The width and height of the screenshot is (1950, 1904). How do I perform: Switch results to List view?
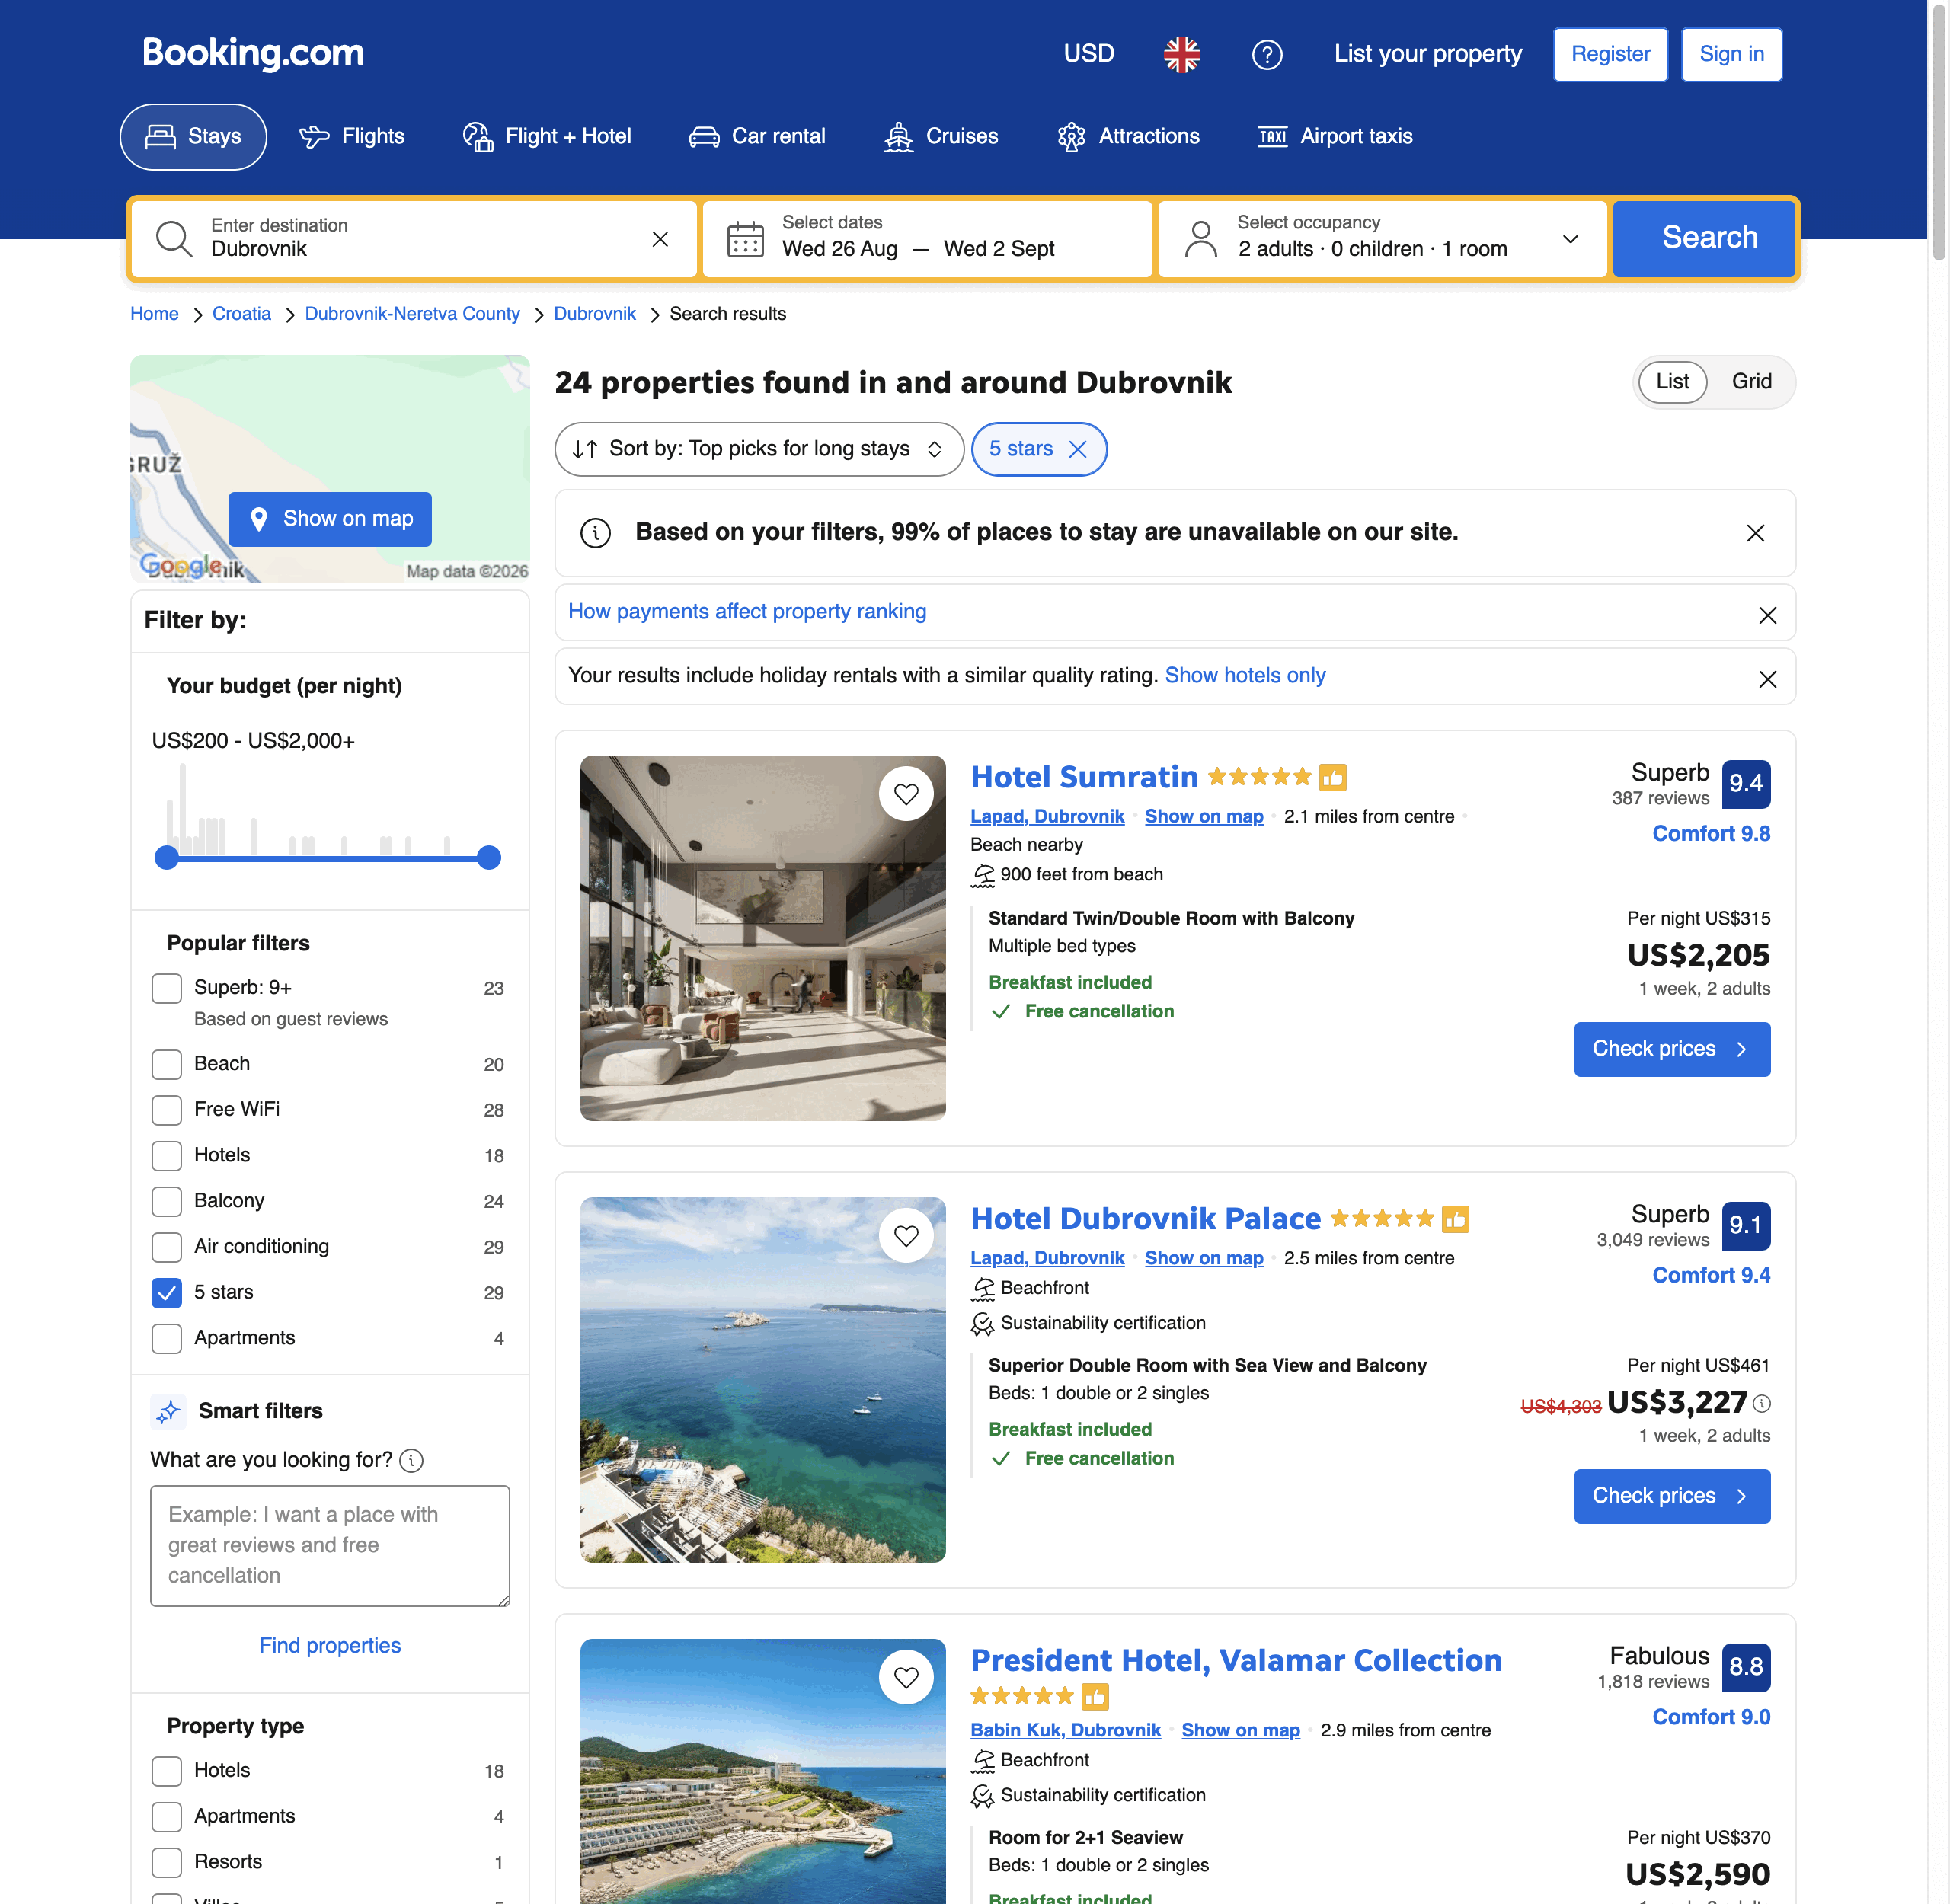(1672, 382)
